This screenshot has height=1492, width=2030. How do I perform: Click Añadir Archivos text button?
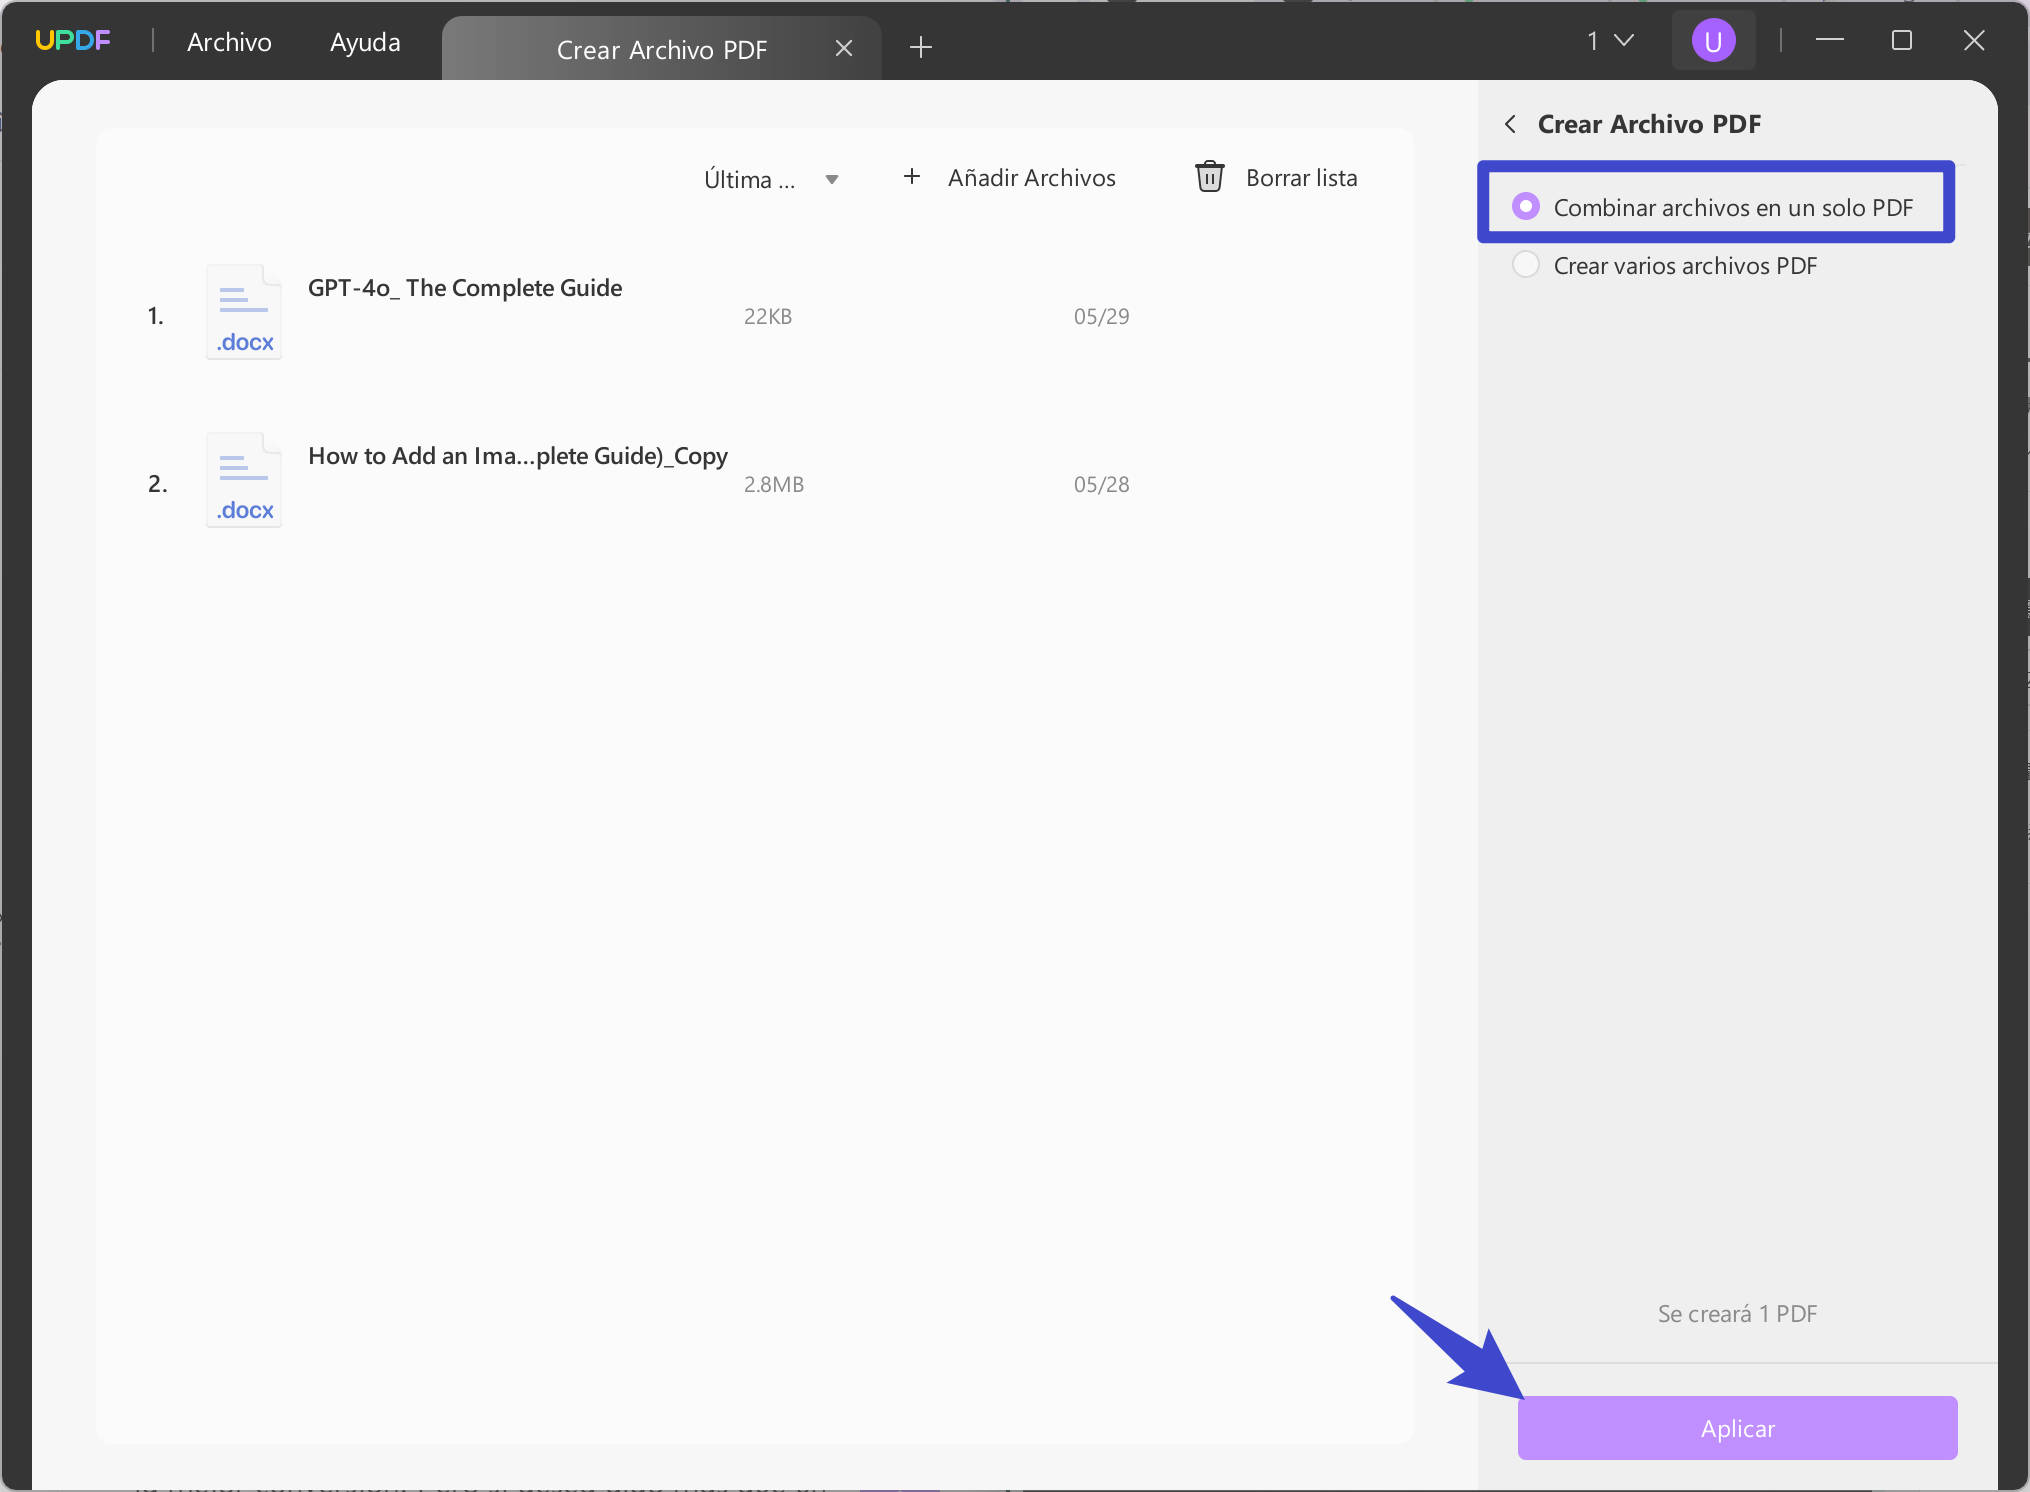pos(1031,177)
